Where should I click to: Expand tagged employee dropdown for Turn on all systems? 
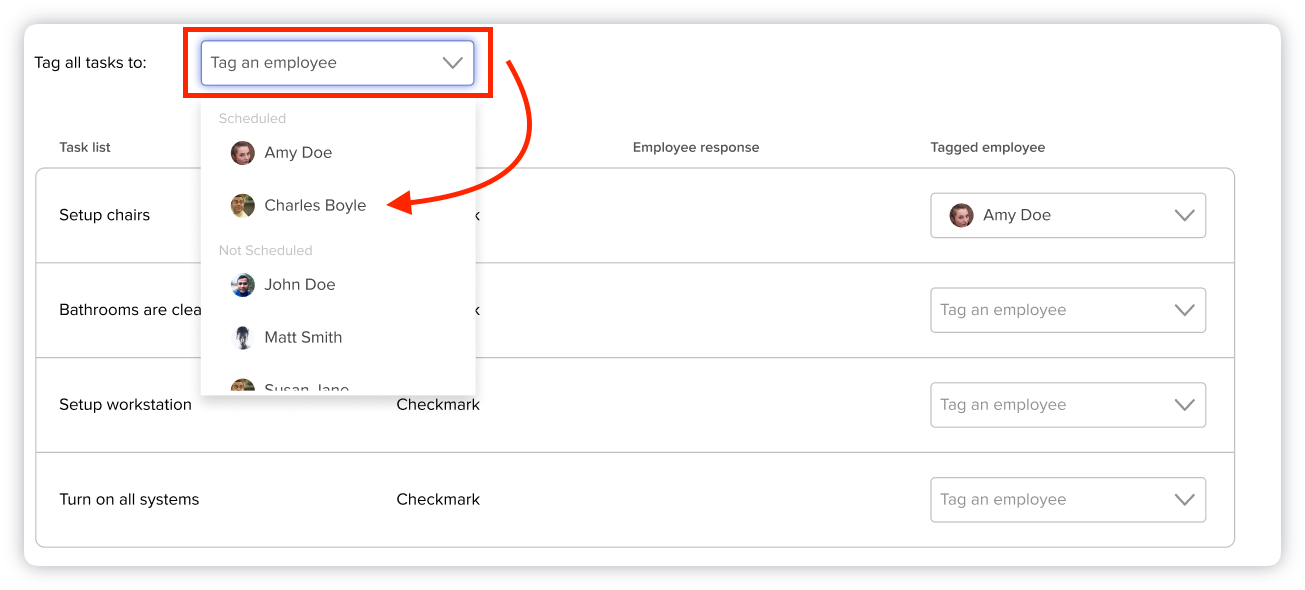pyautogui.click(x=1067, y=500)
